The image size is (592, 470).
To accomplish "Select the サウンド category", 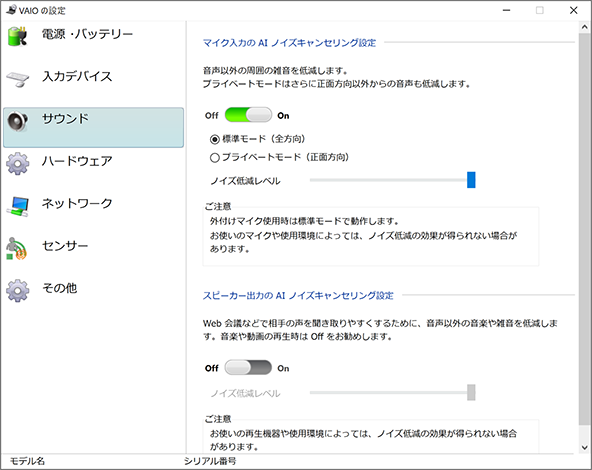I will (93, 127).
